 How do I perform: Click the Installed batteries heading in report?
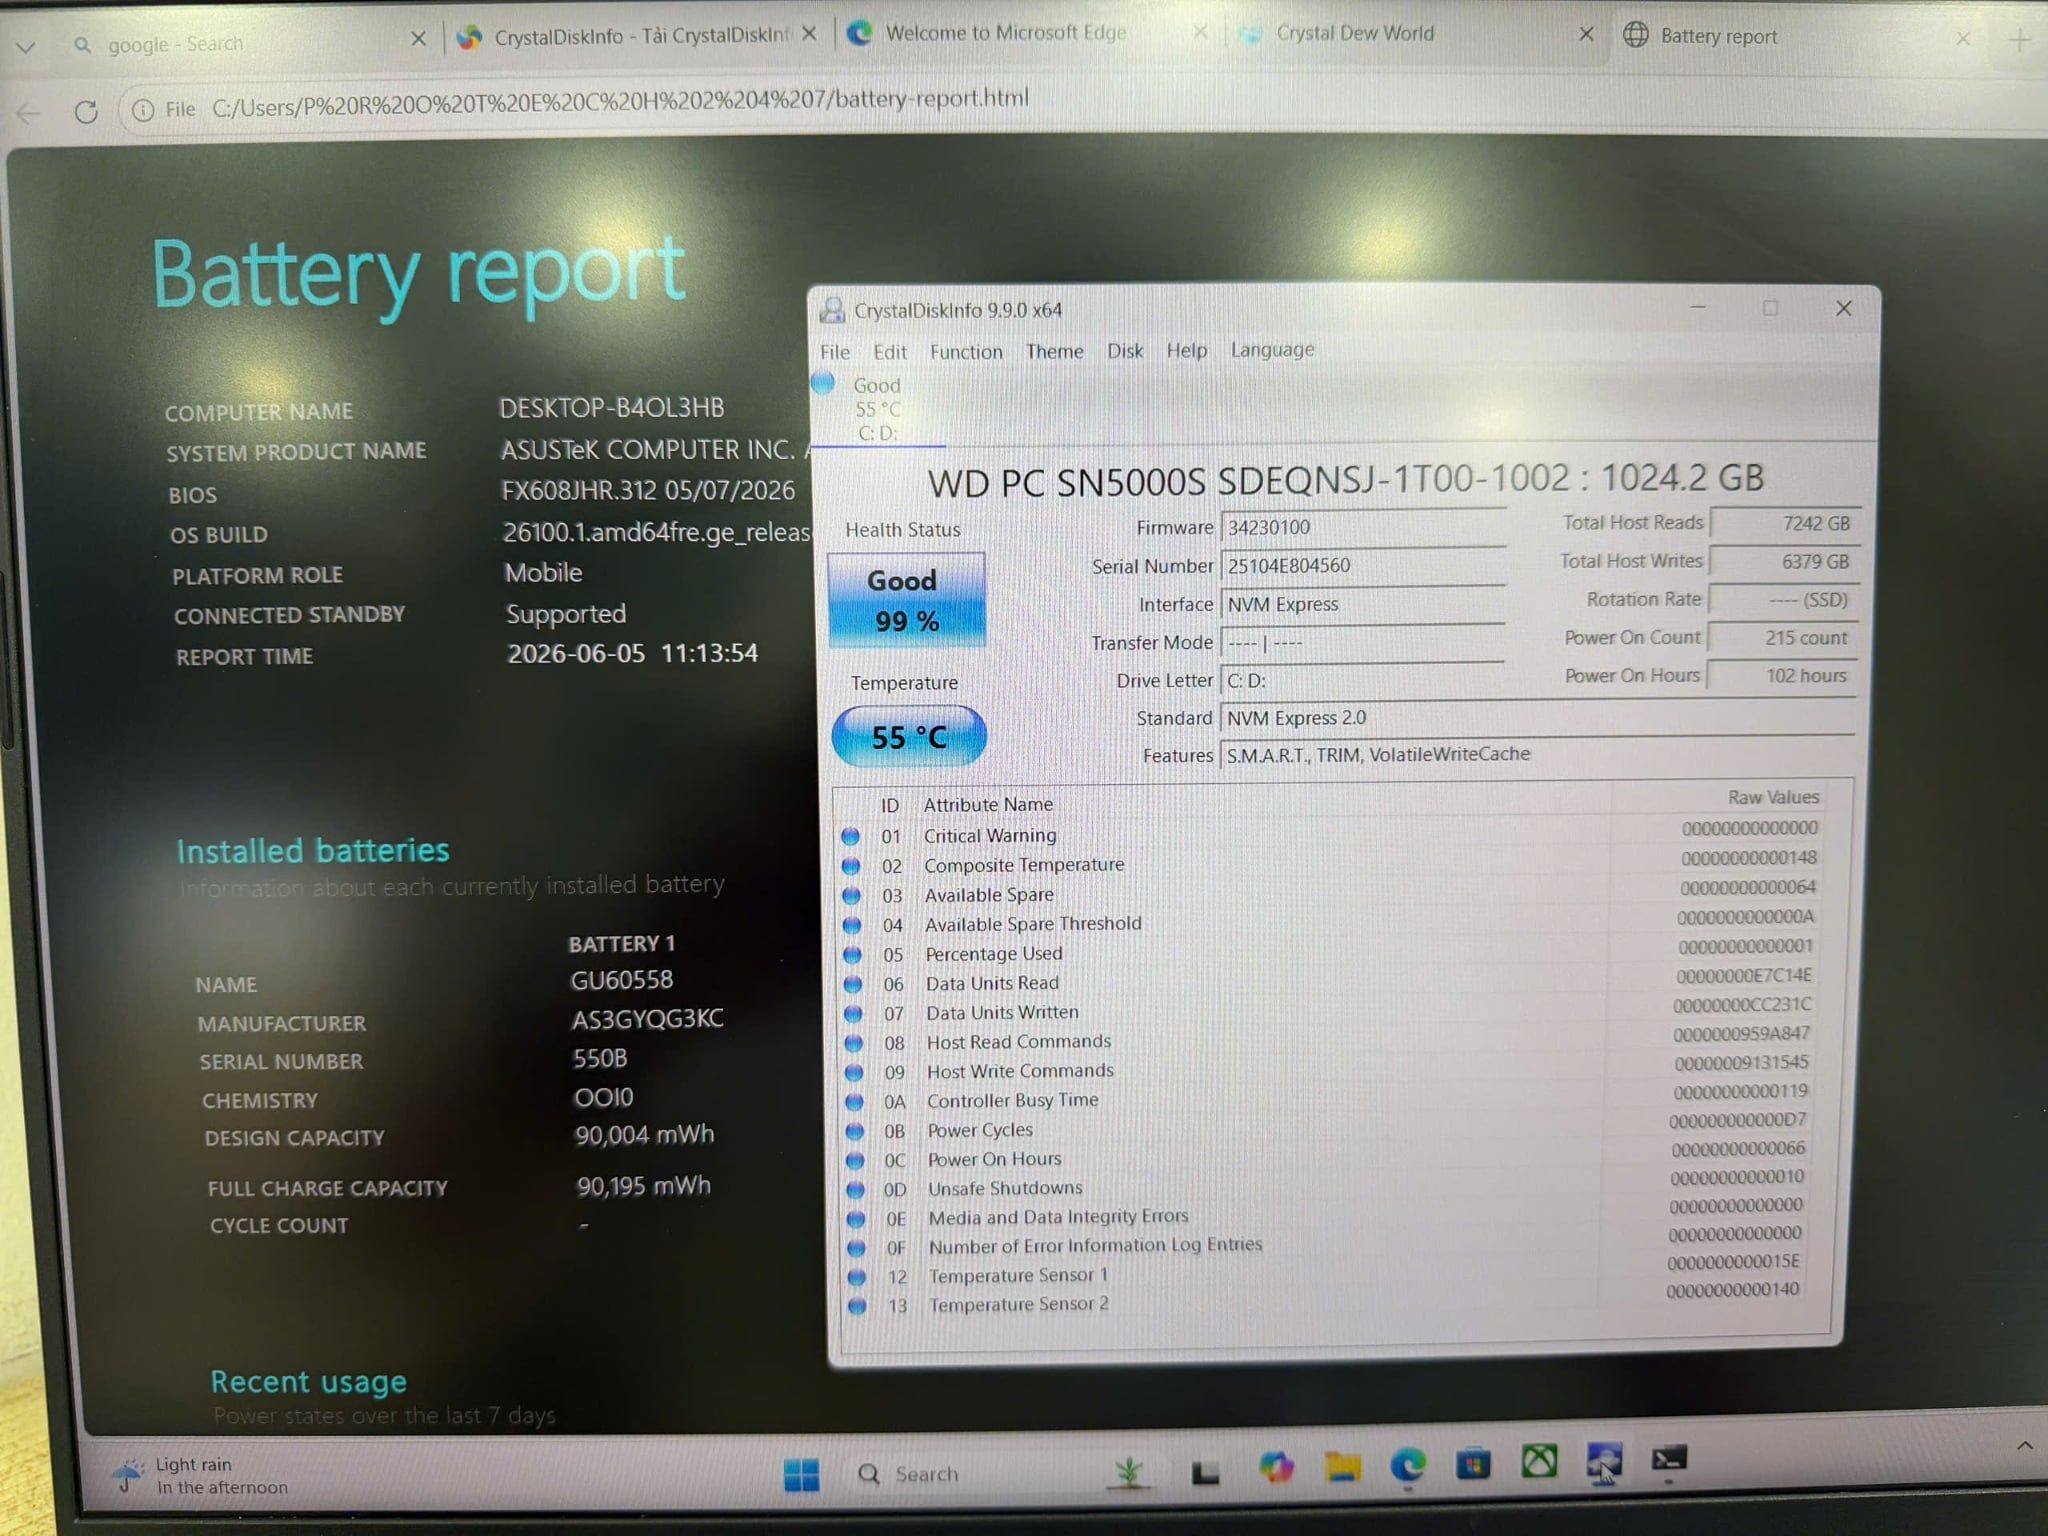[x=313, y=851]
